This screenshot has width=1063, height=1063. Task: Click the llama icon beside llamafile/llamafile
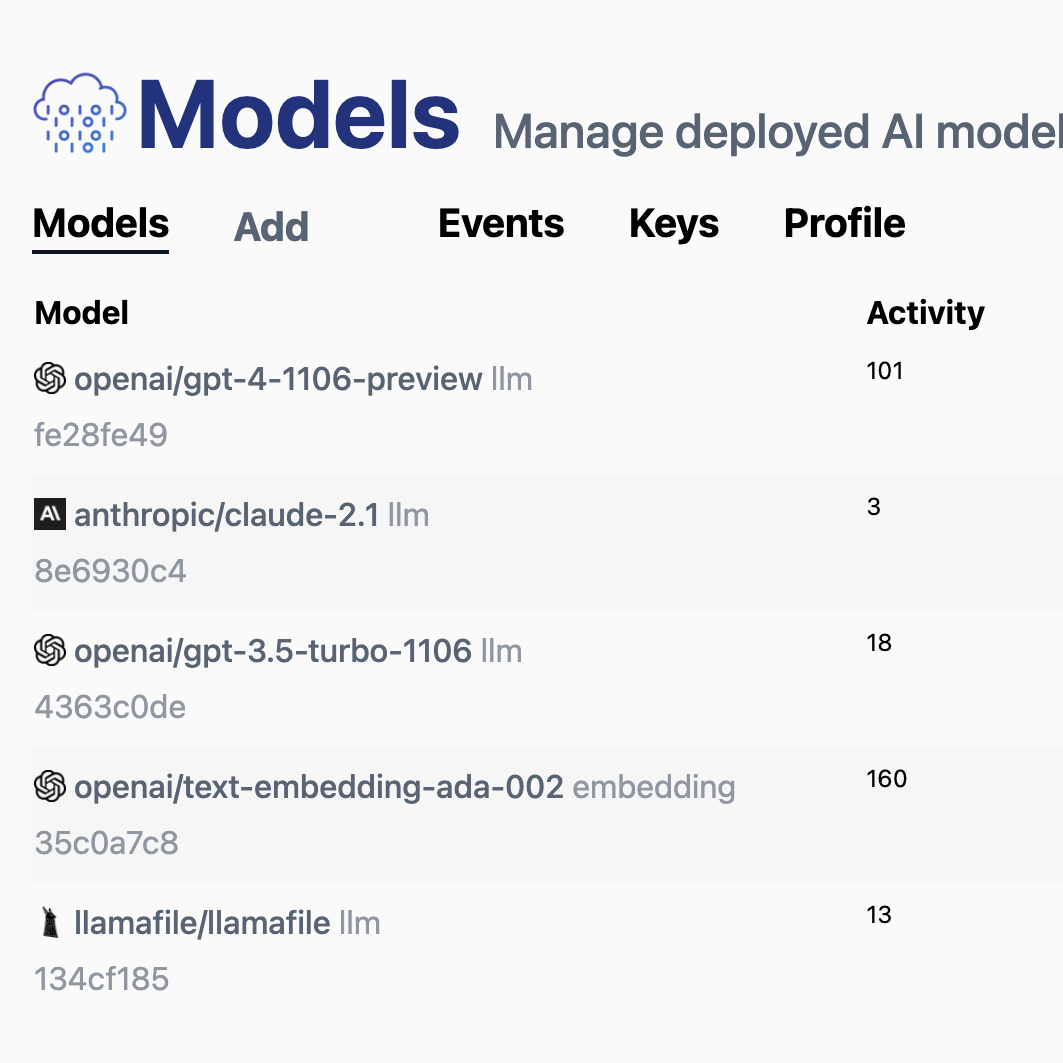coord(50,923)
